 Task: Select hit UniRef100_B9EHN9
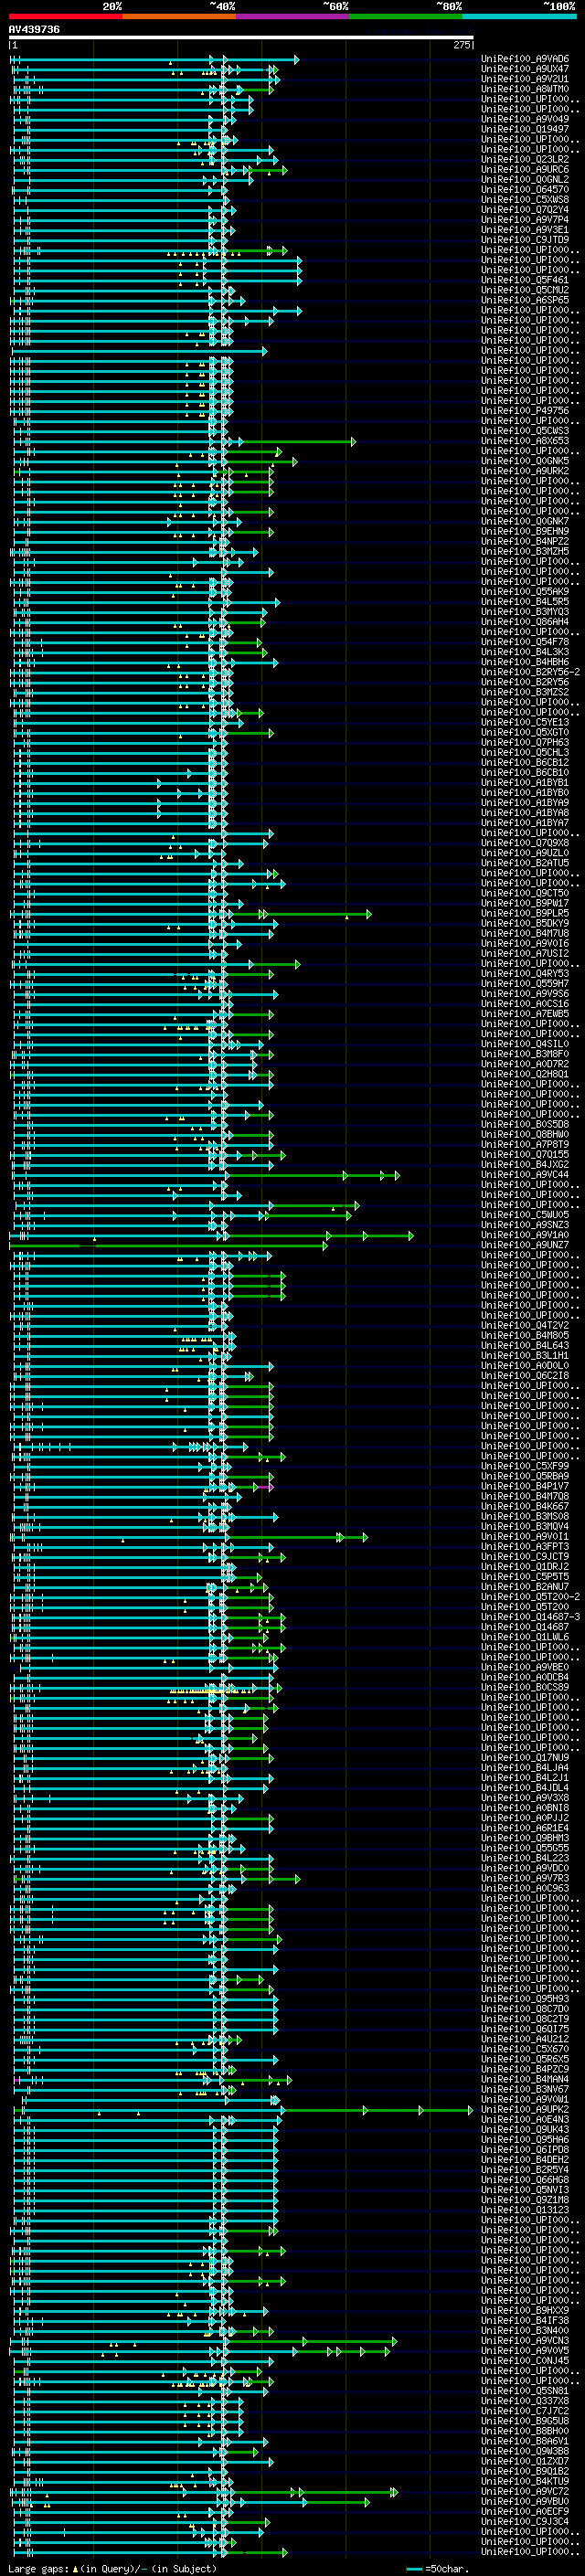pyautogui.click(x=525, y=531)
